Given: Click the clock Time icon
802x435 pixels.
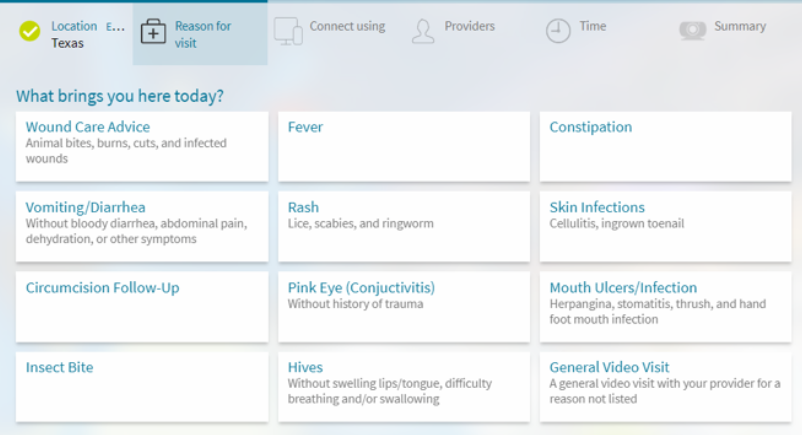Looking at the screenshot, I should coord(558,32).
